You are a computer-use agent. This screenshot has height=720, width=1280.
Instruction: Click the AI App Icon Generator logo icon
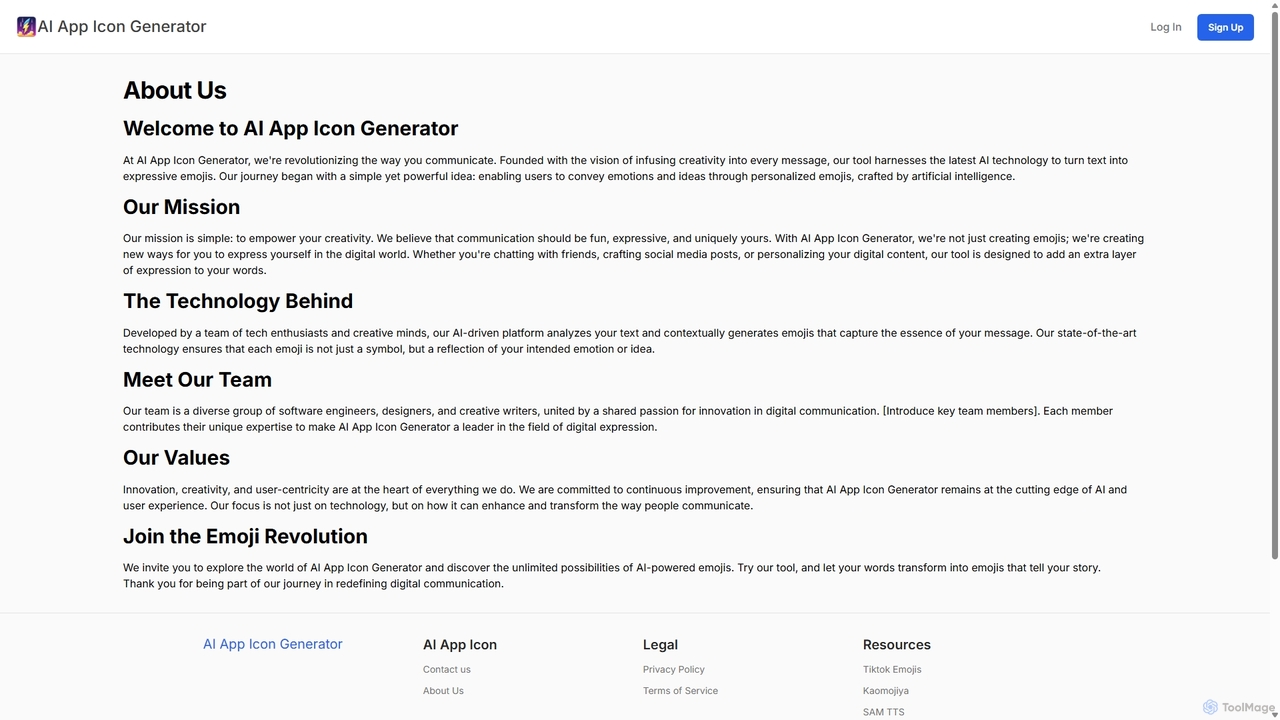[x=26, y=27]
